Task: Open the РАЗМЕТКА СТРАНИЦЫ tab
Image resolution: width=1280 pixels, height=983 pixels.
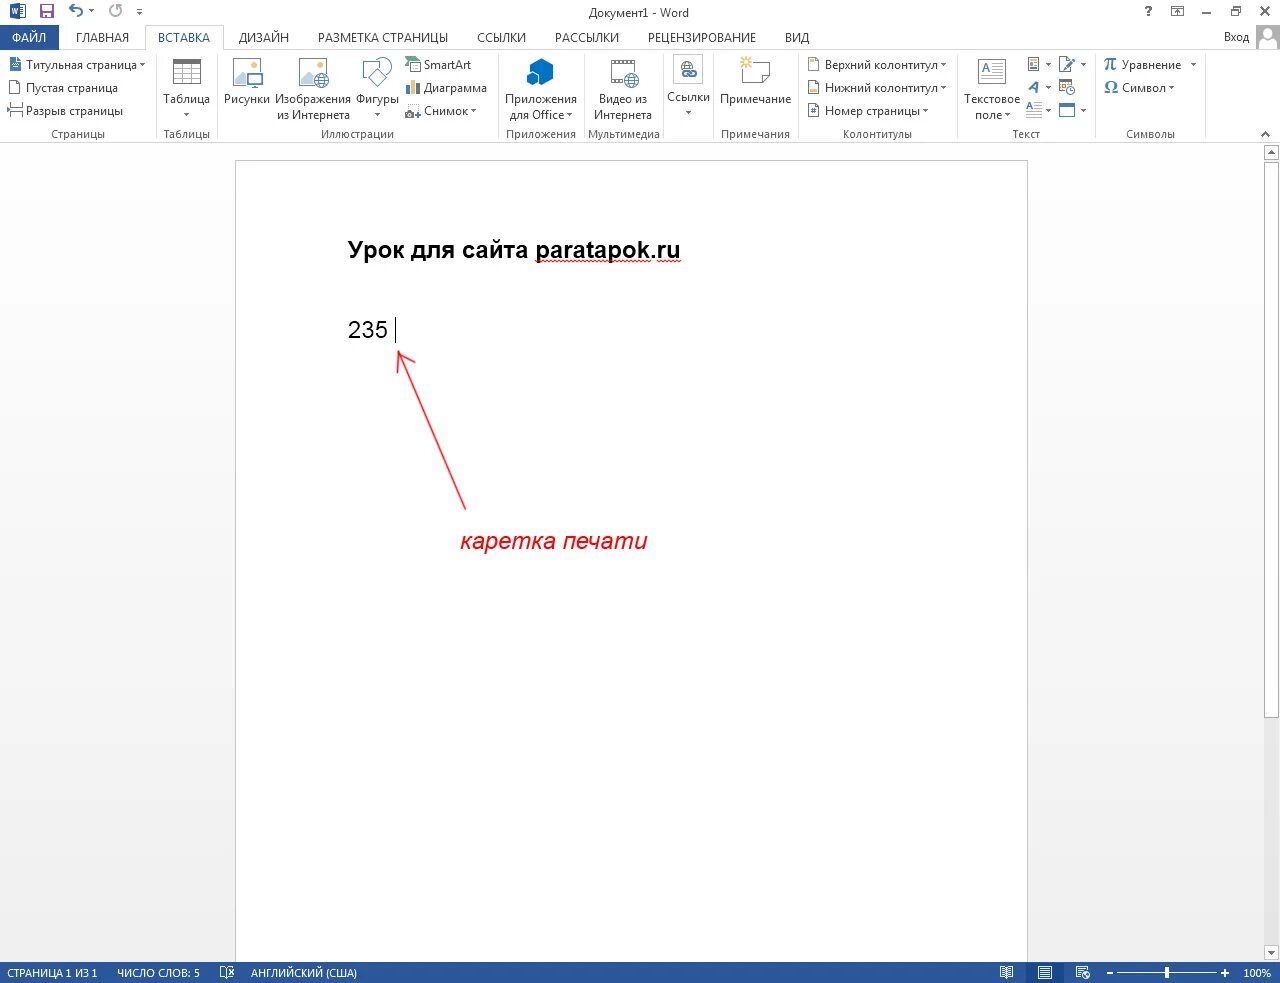Action: click(383, 37)
